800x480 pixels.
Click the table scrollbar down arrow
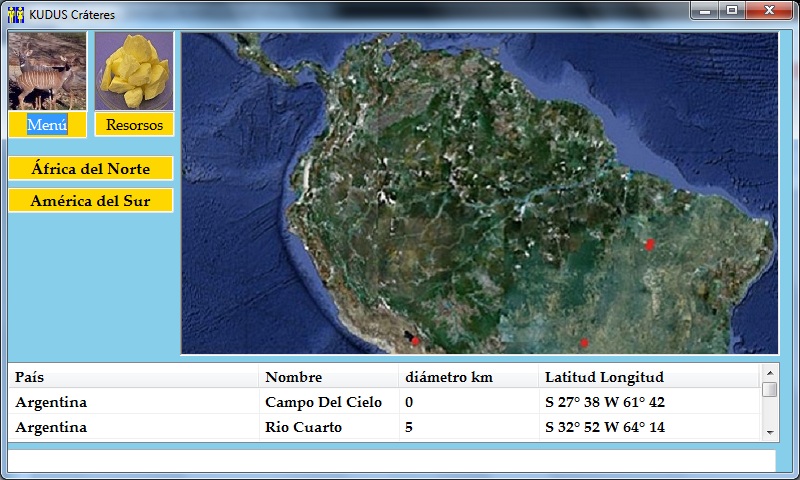[769, 432]
